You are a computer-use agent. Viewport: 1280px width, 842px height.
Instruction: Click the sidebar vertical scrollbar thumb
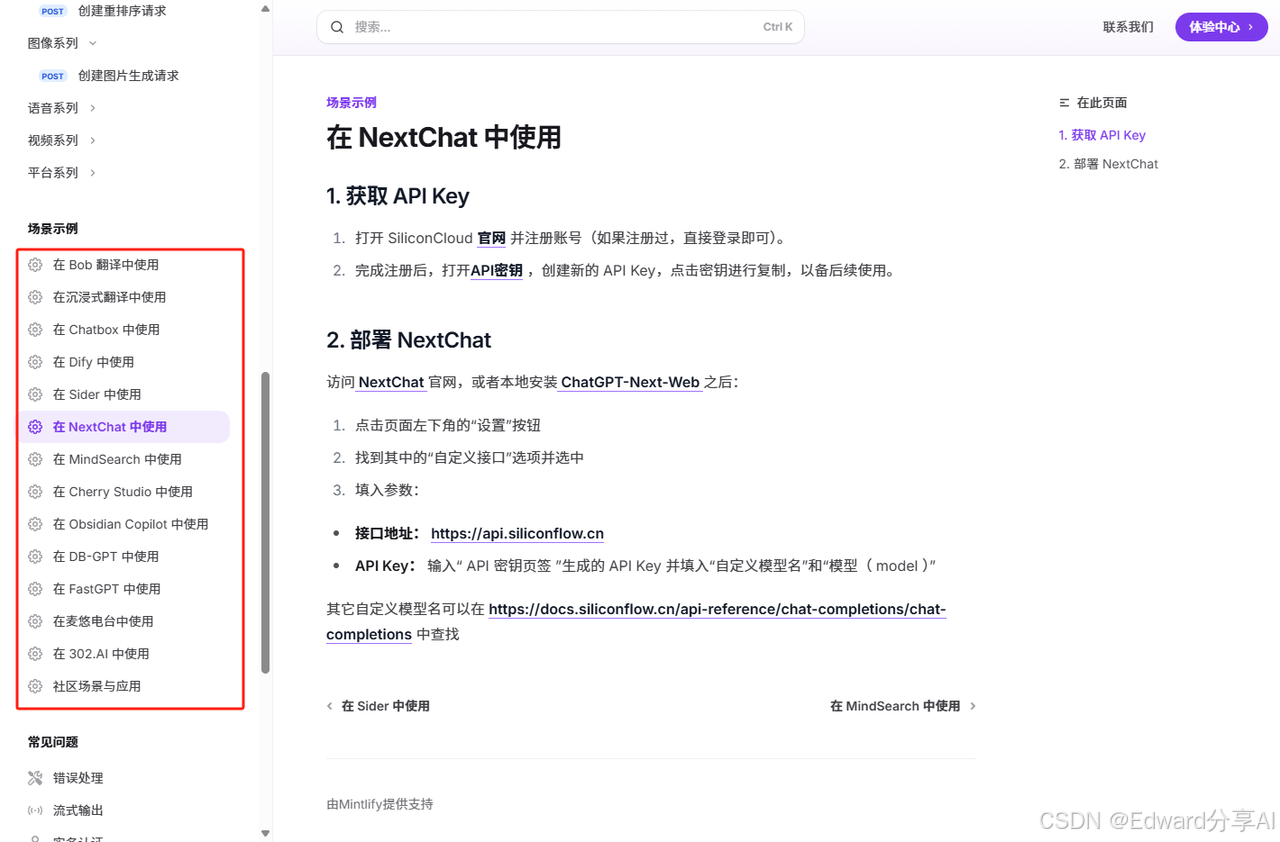coord(265,522)
